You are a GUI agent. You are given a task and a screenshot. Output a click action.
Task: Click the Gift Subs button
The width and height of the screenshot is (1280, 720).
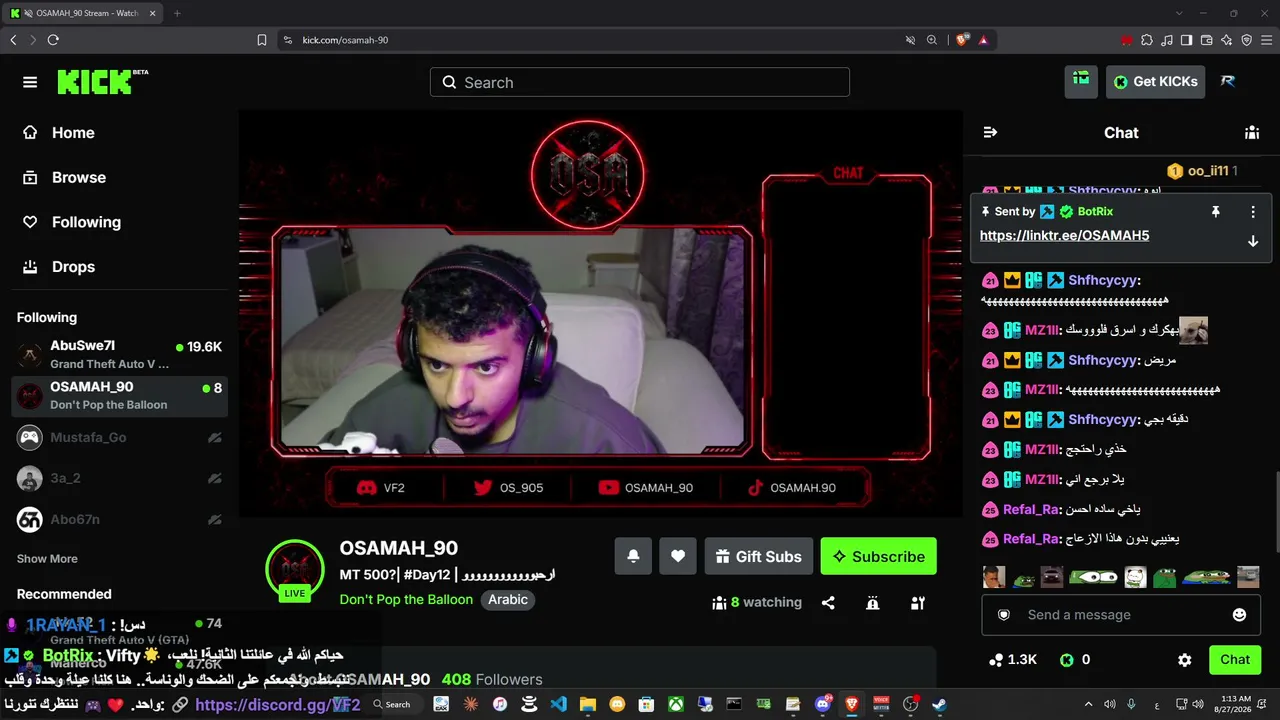point(758,557)
